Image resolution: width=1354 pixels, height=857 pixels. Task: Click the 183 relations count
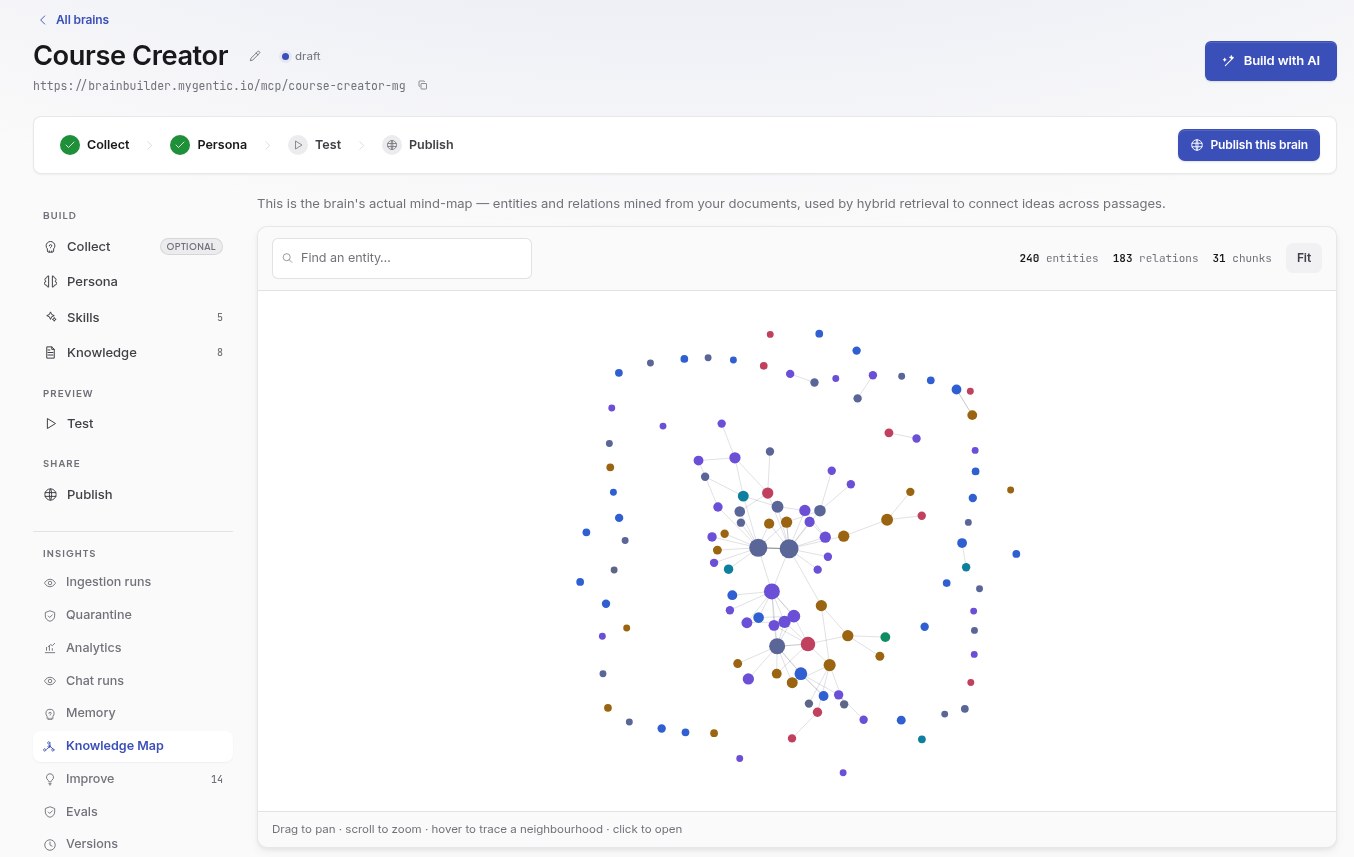1155,258
